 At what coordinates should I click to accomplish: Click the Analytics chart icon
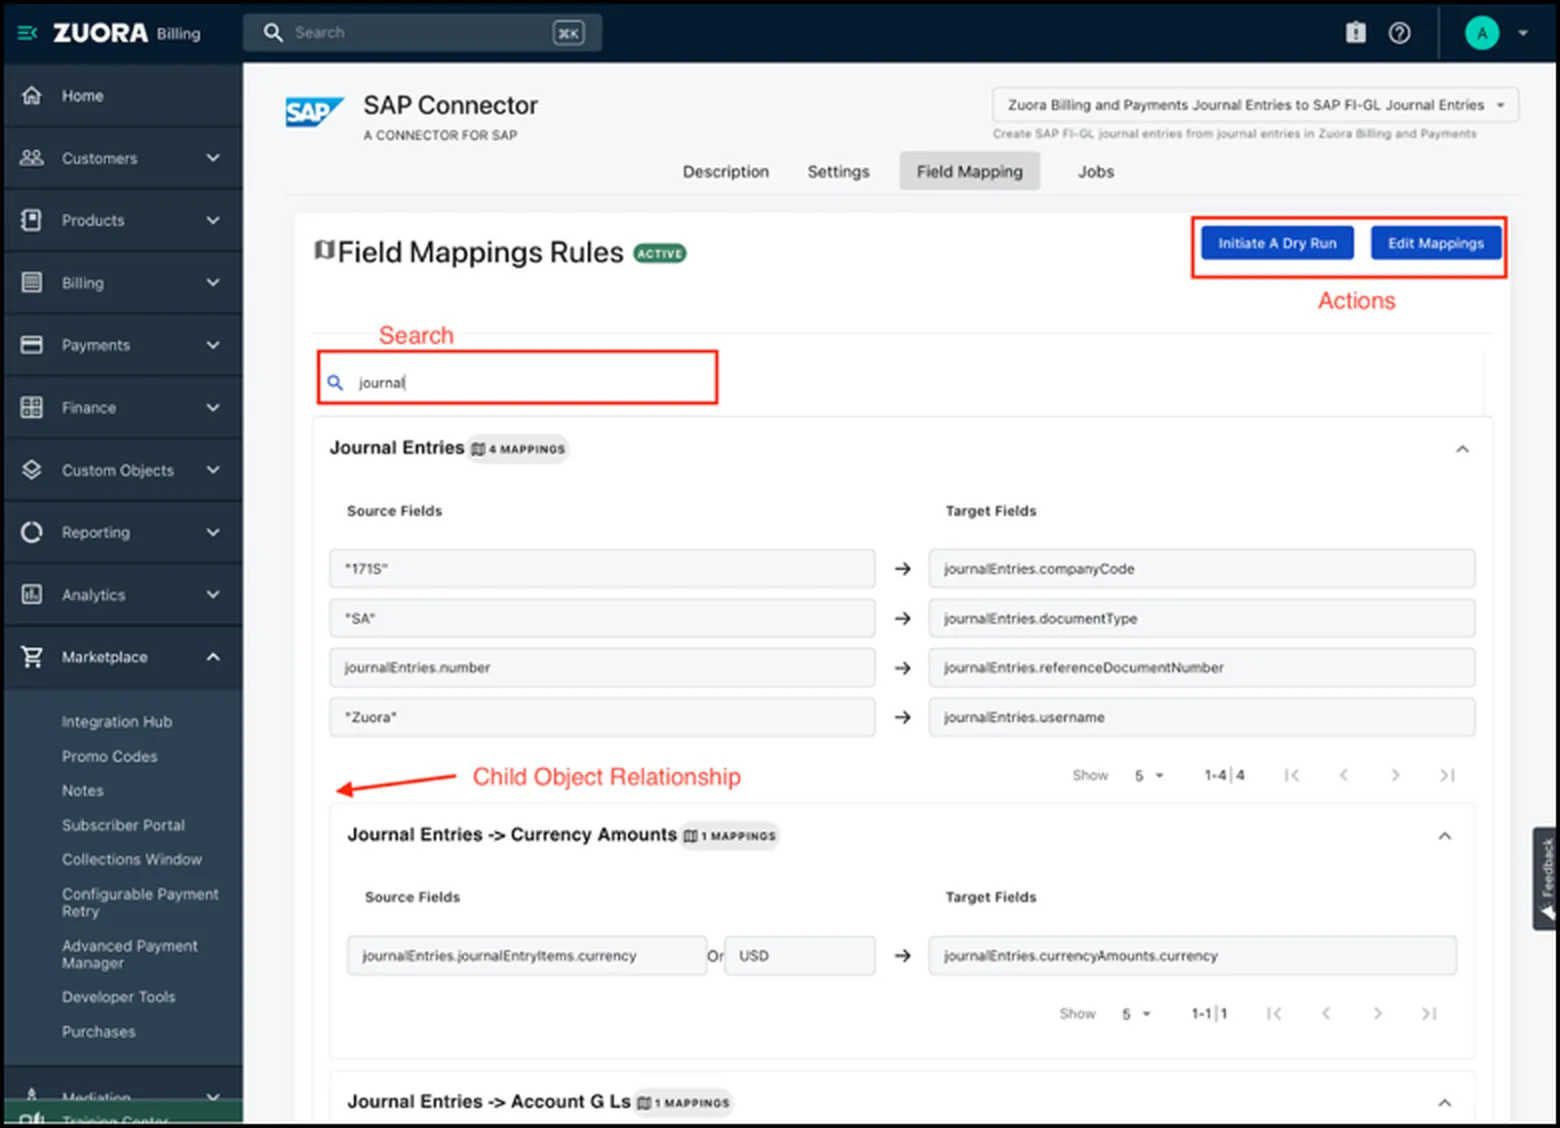tap(32, 594)
